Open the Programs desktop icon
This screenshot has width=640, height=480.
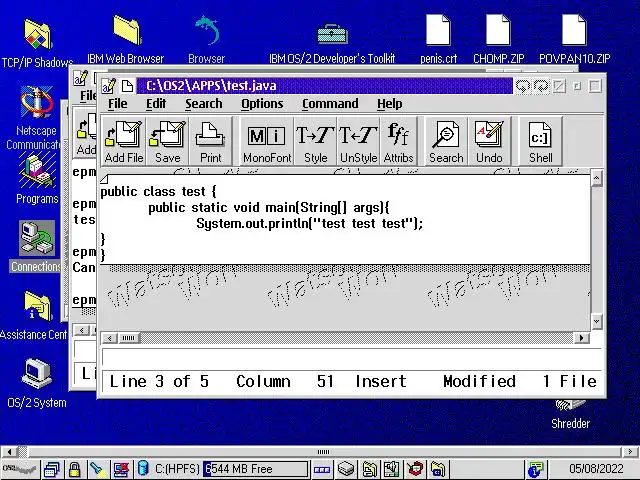(x=37, y=170)
